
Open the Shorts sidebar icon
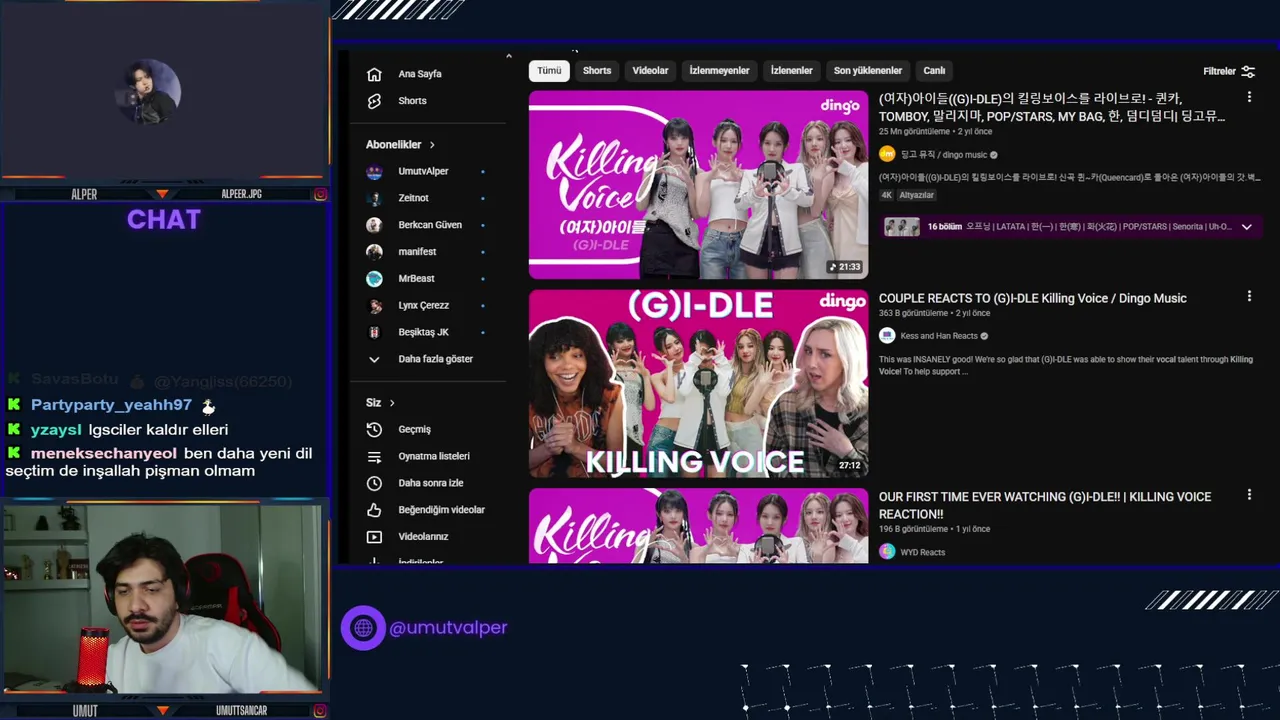[374, 101]
